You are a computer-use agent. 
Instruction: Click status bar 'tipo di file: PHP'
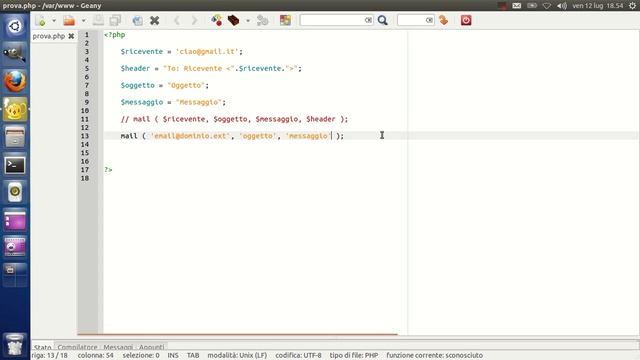[x=354, y=356]
